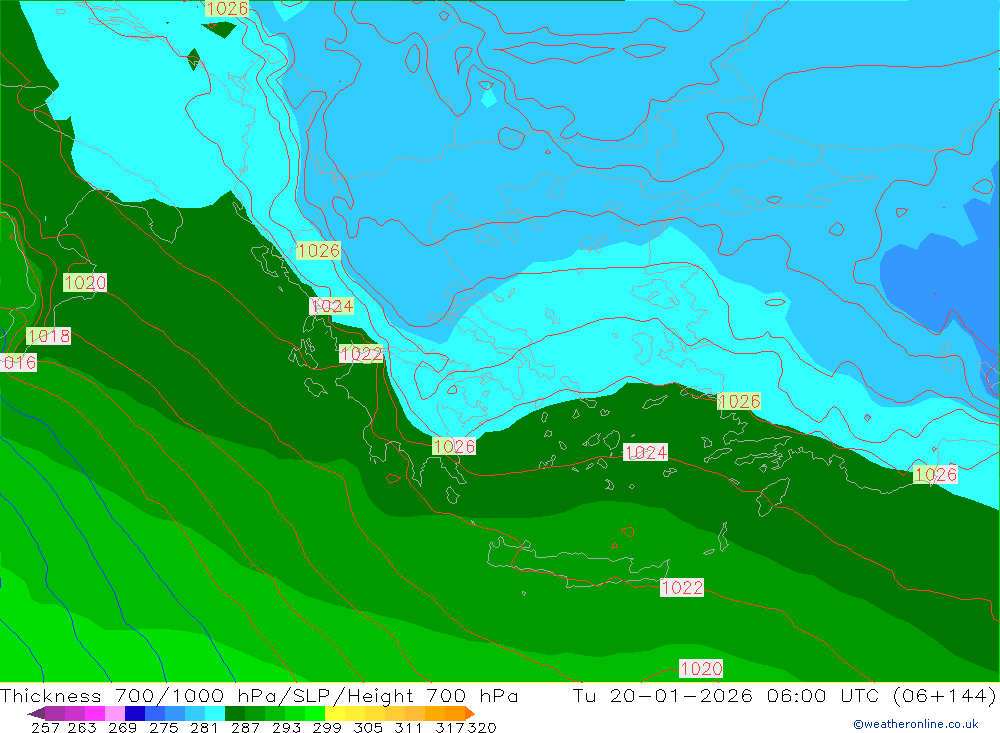Pick the darkest green legend swatch above 287

[235, 713]
